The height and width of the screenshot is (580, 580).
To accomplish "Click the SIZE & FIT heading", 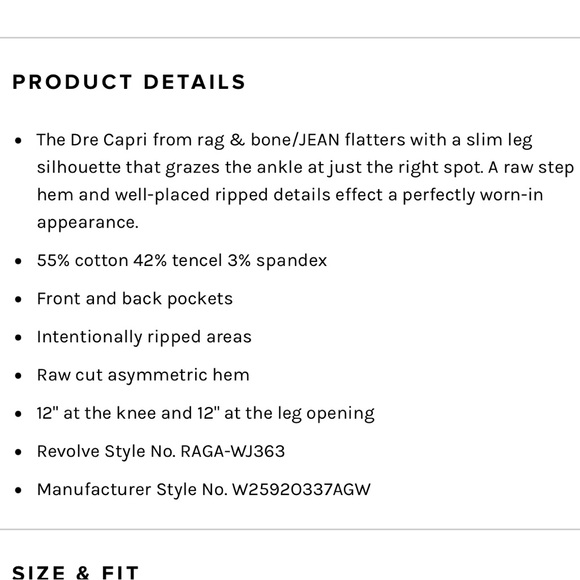I will point(75,572).
